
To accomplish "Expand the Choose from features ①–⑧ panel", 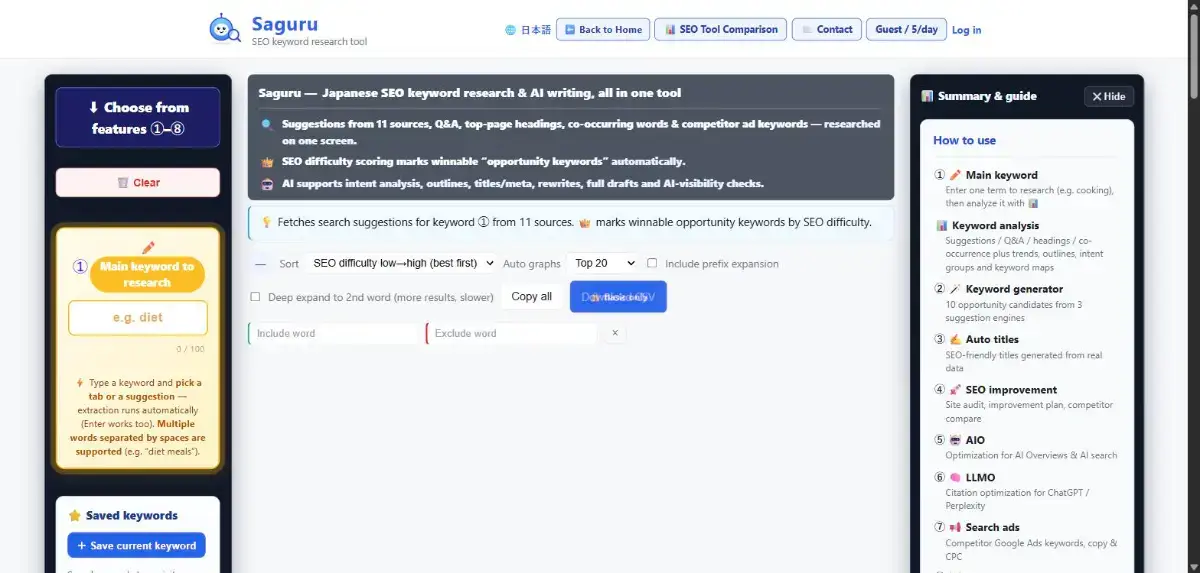I will (x=138, y=118).
